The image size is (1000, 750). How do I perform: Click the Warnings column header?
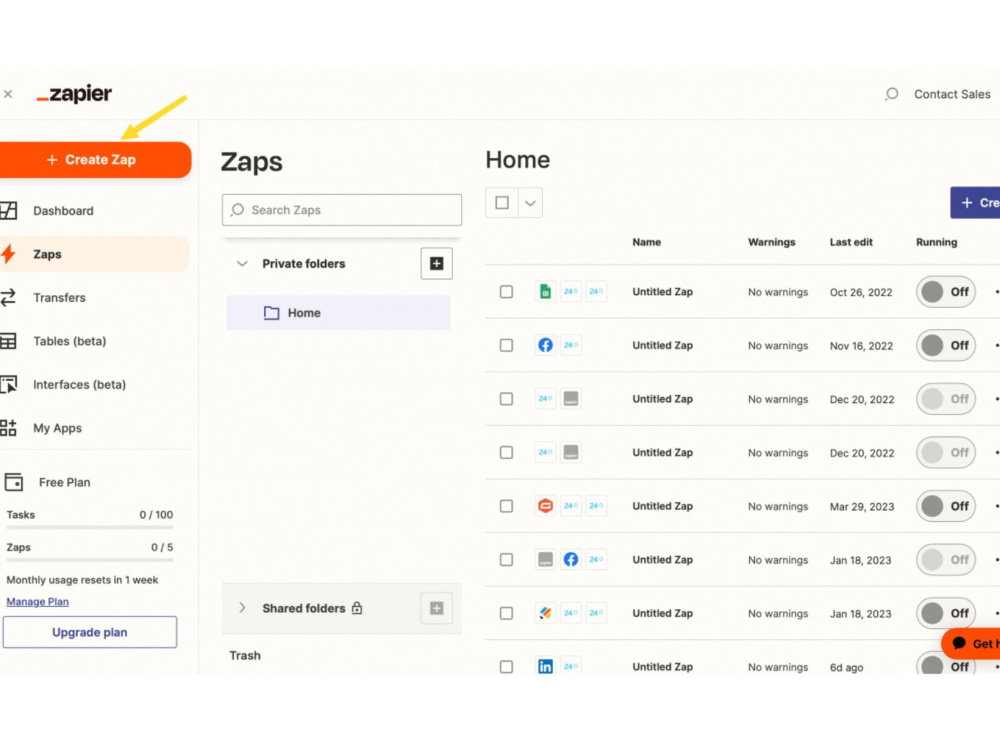pyautogui.click(x=771, y=242)
